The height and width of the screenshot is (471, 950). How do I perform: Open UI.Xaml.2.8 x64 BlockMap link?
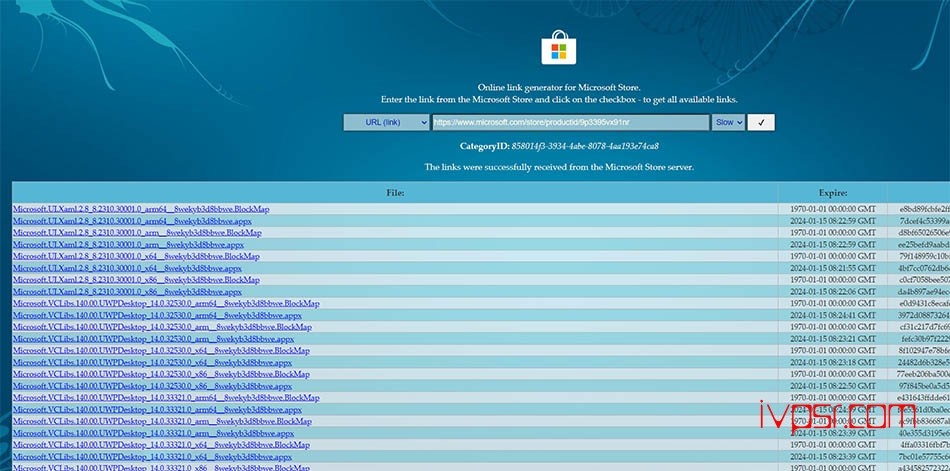pyautogui.click(x=136, y=256)
